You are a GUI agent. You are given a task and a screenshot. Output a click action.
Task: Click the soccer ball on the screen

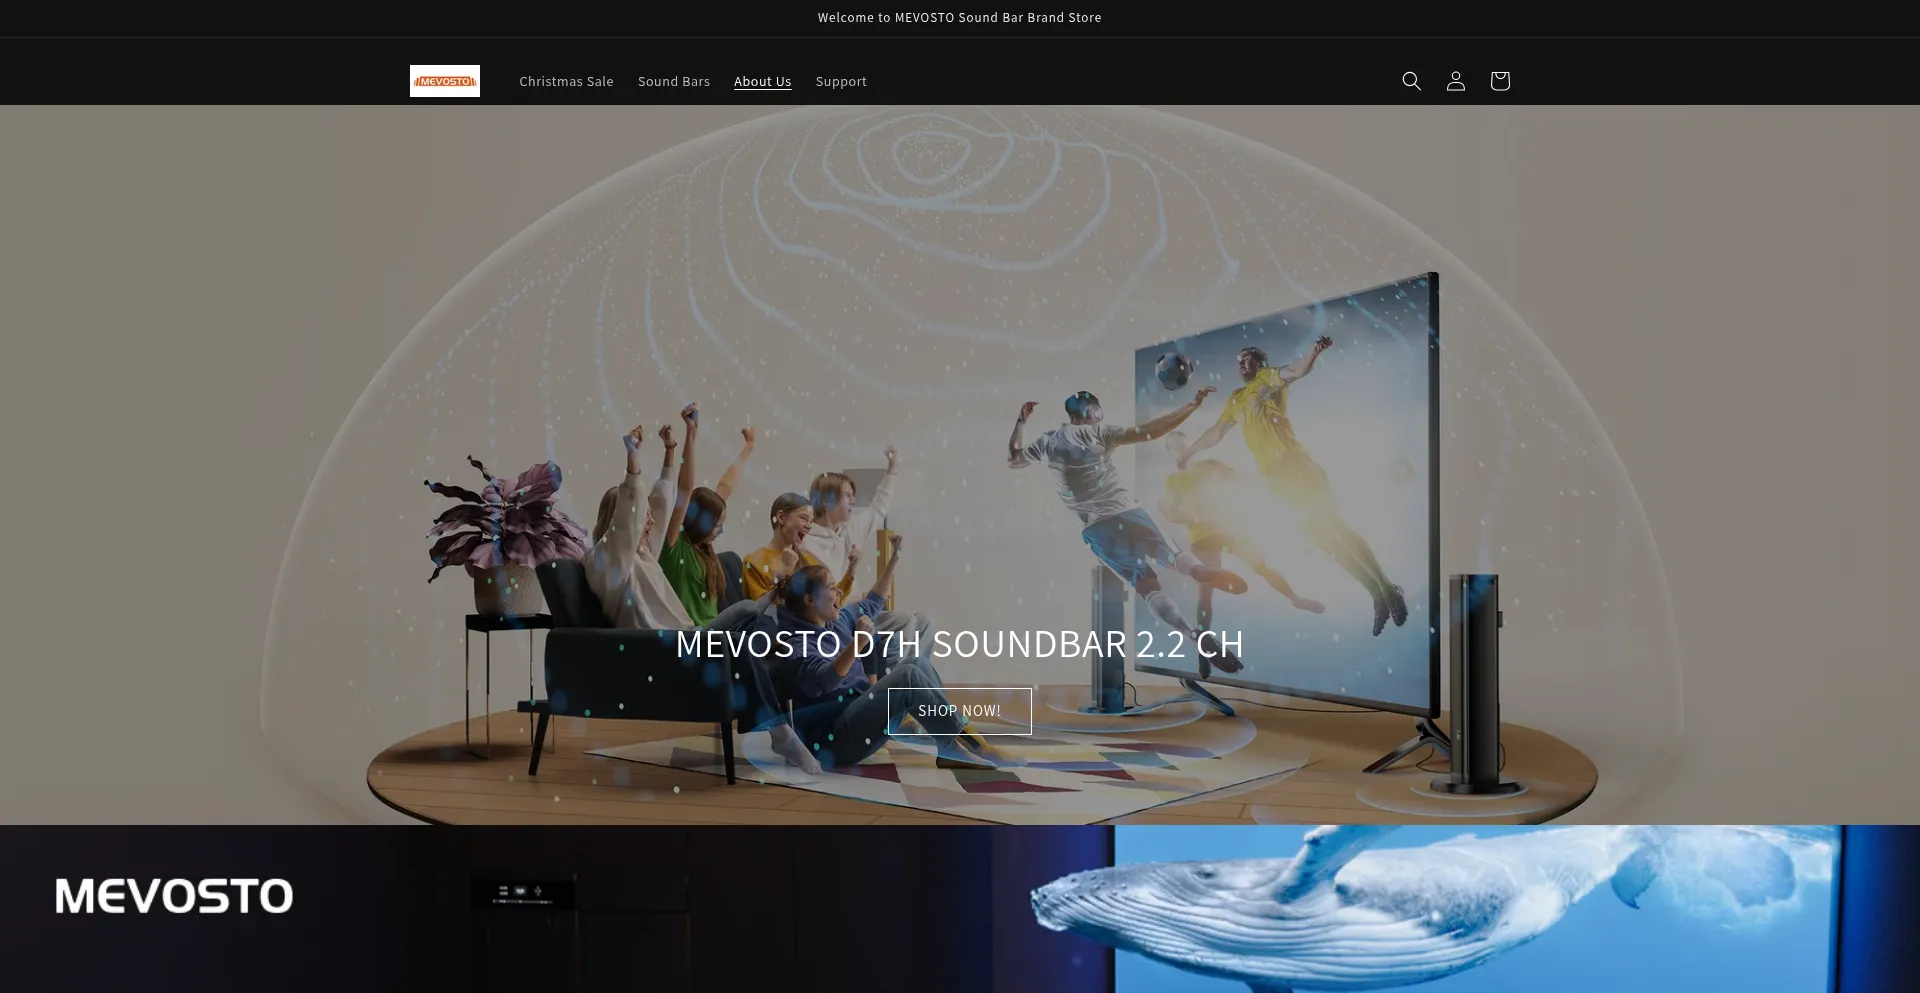1172,369
